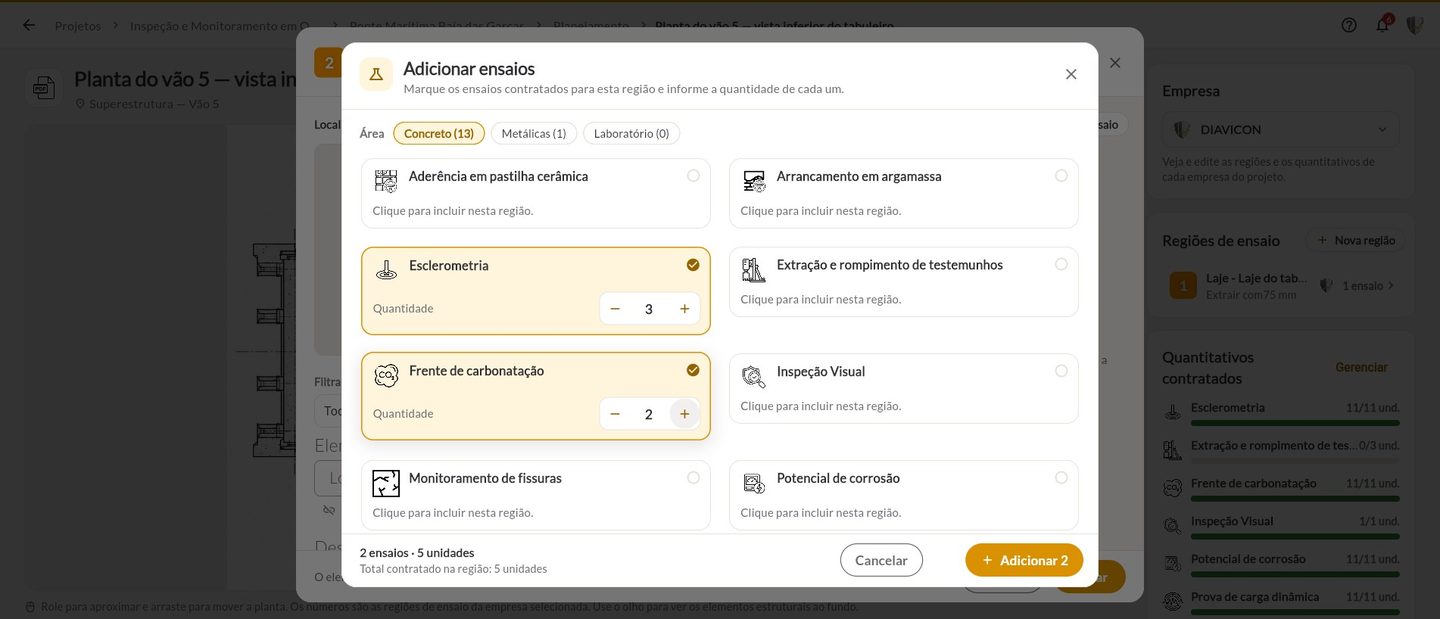Image resolution: width=1440 pixels, height=619 pixels.
Task: Select Inspeção Visual radio
Action: pyautogui.click(x=1061, y=371)
